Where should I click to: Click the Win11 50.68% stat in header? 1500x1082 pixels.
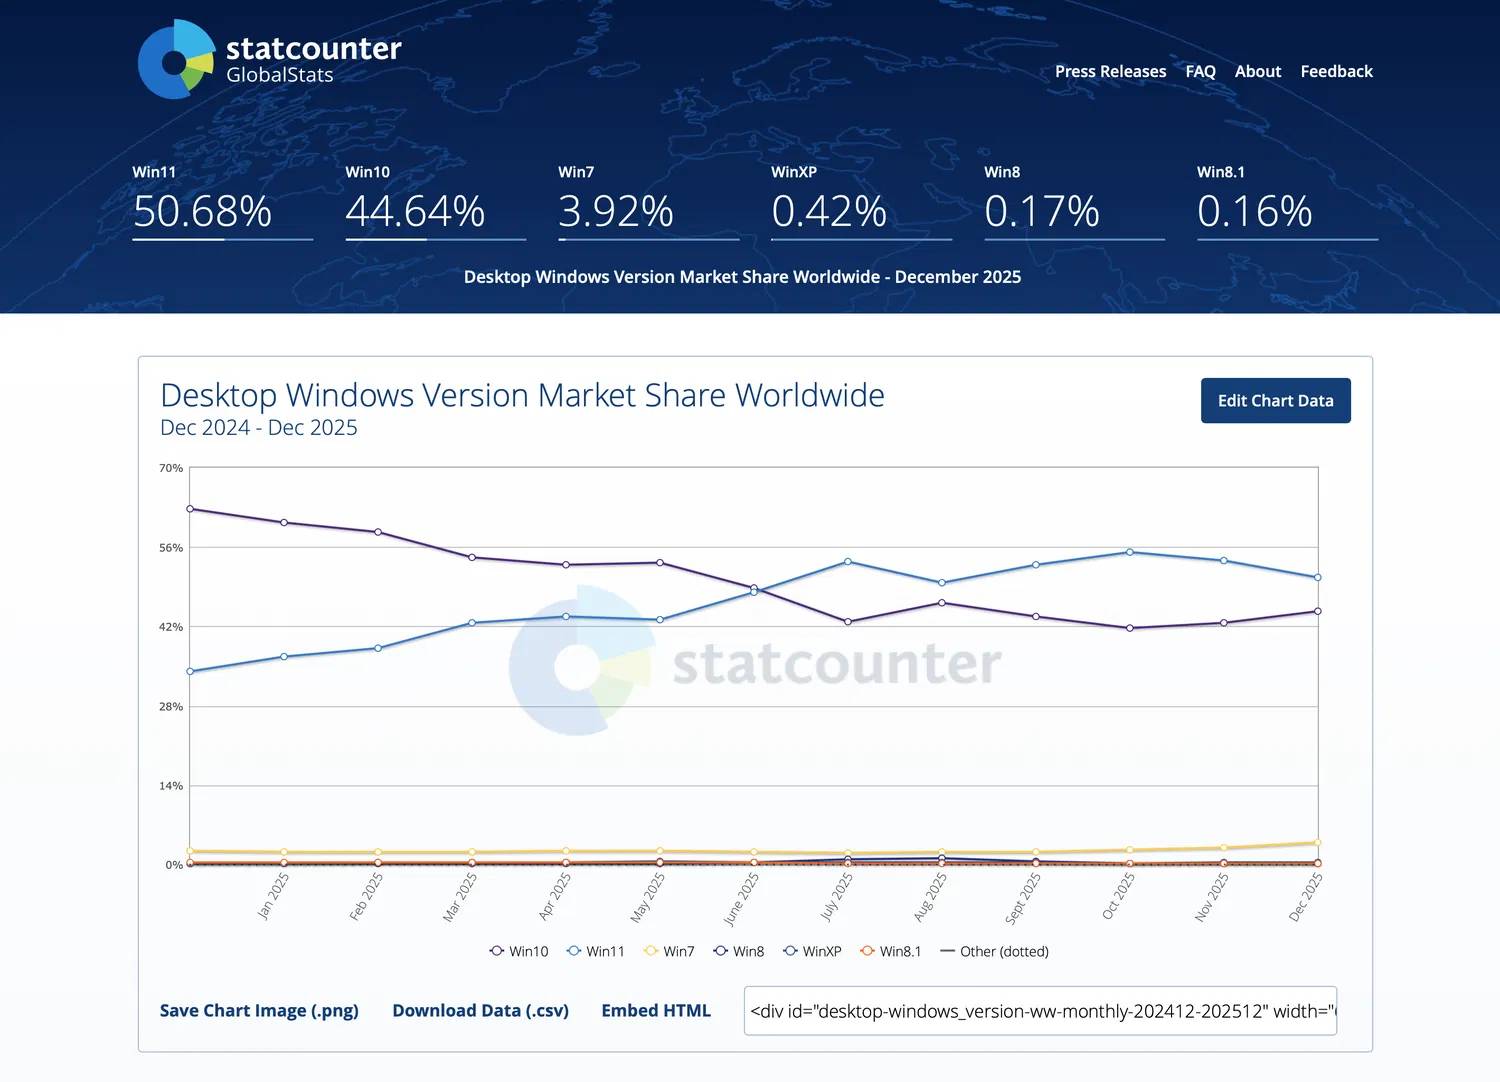click(x=202, y=211)
